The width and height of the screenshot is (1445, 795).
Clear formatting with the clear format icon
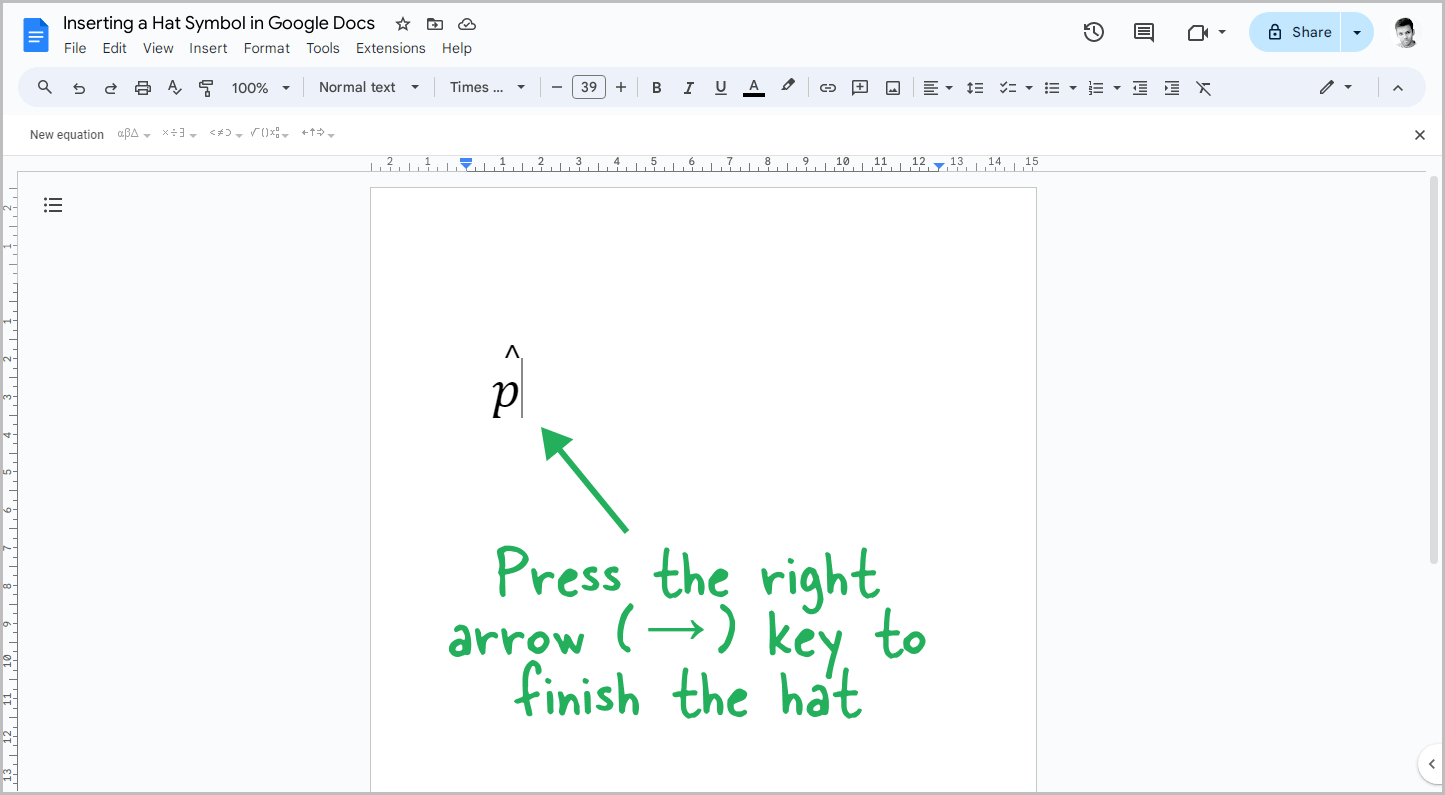pyautogui.click(x=1203, y=87)
